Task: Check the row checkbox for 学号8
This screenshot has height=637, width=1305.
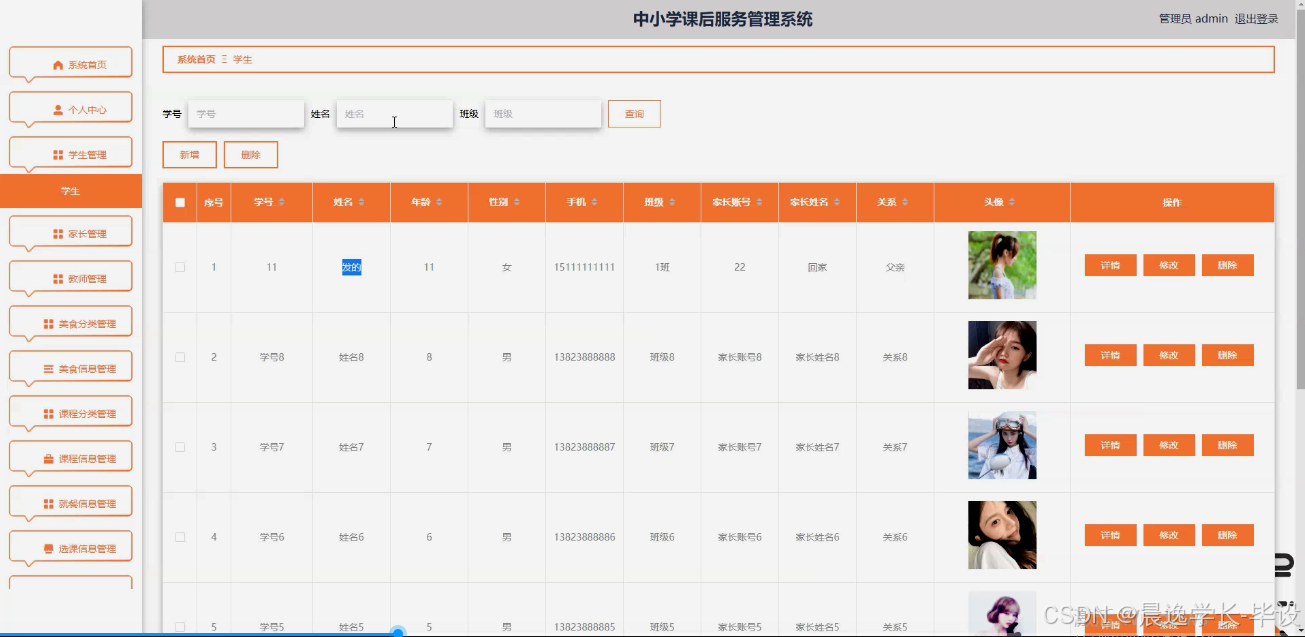Action: [x=180, y=357]
